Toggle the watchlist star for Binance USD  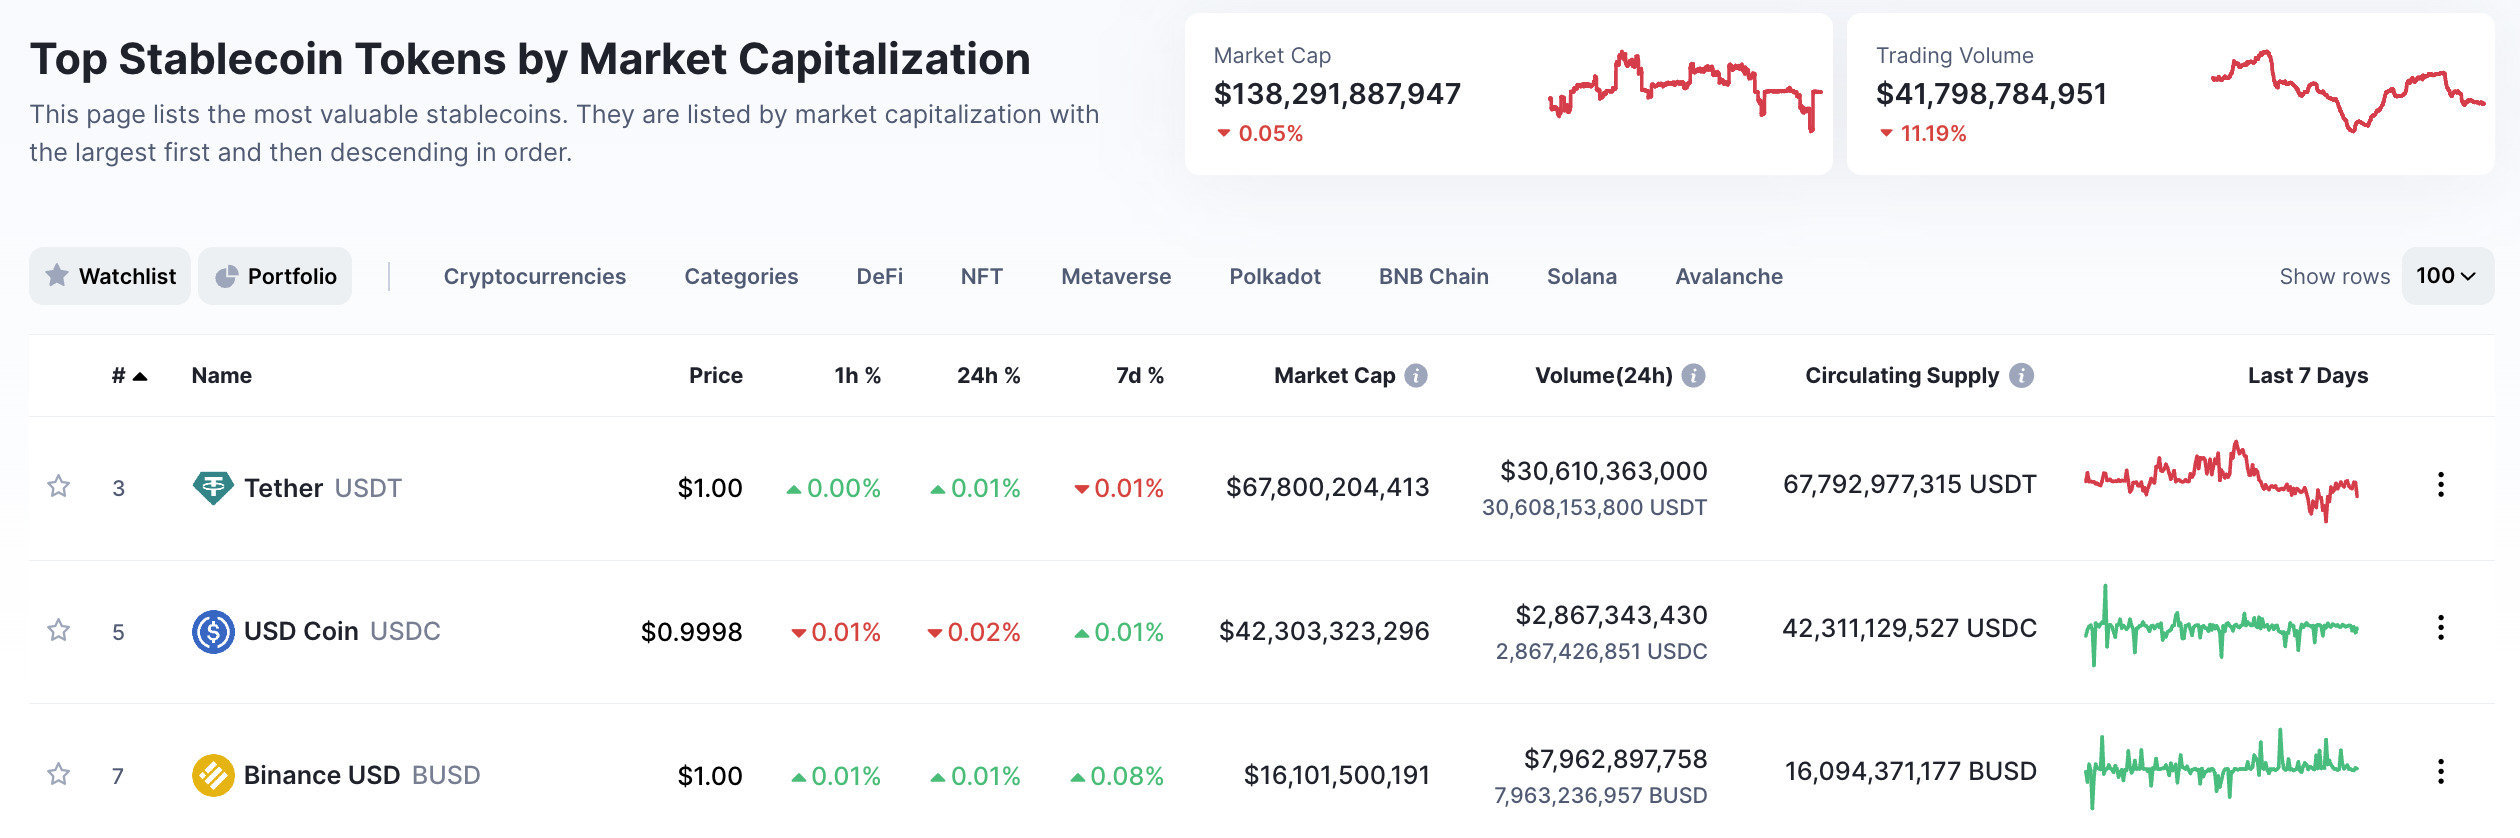click(58, 774)
